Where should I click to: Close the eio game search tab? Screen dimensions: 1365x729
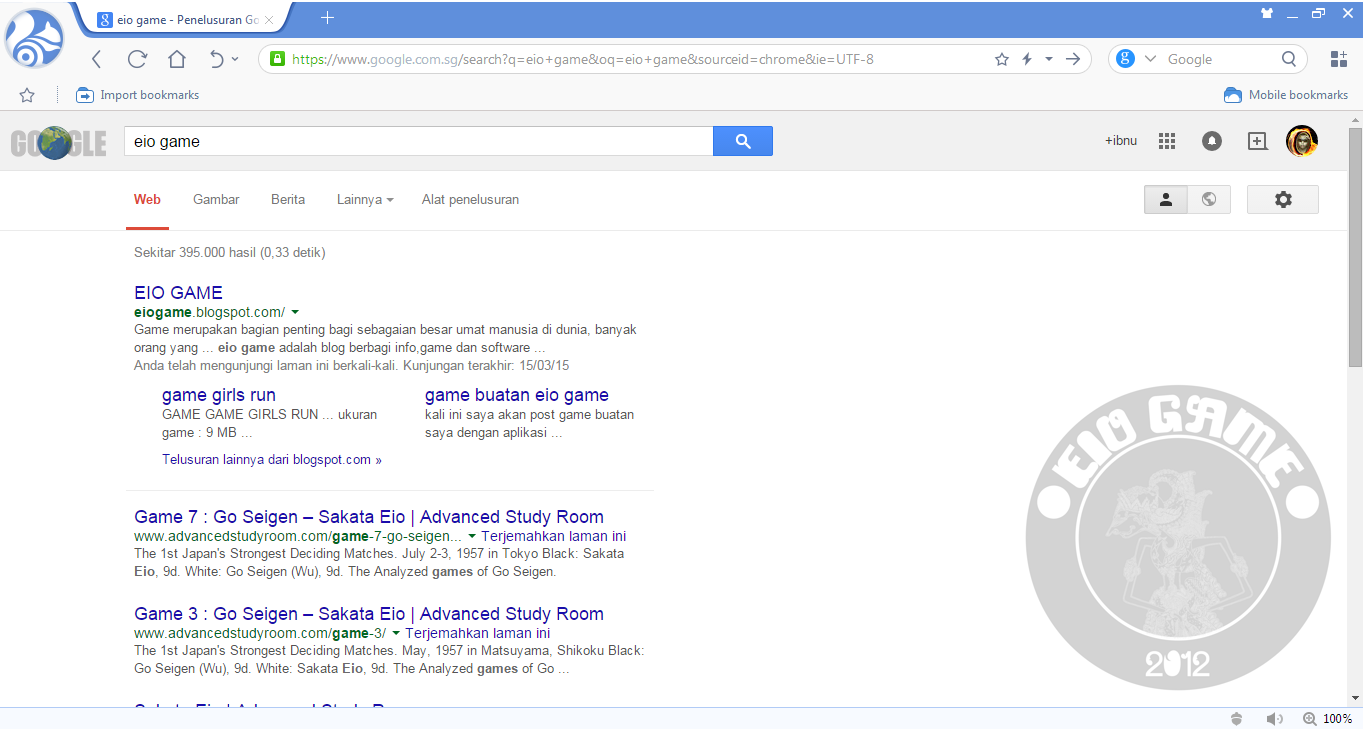268,19
